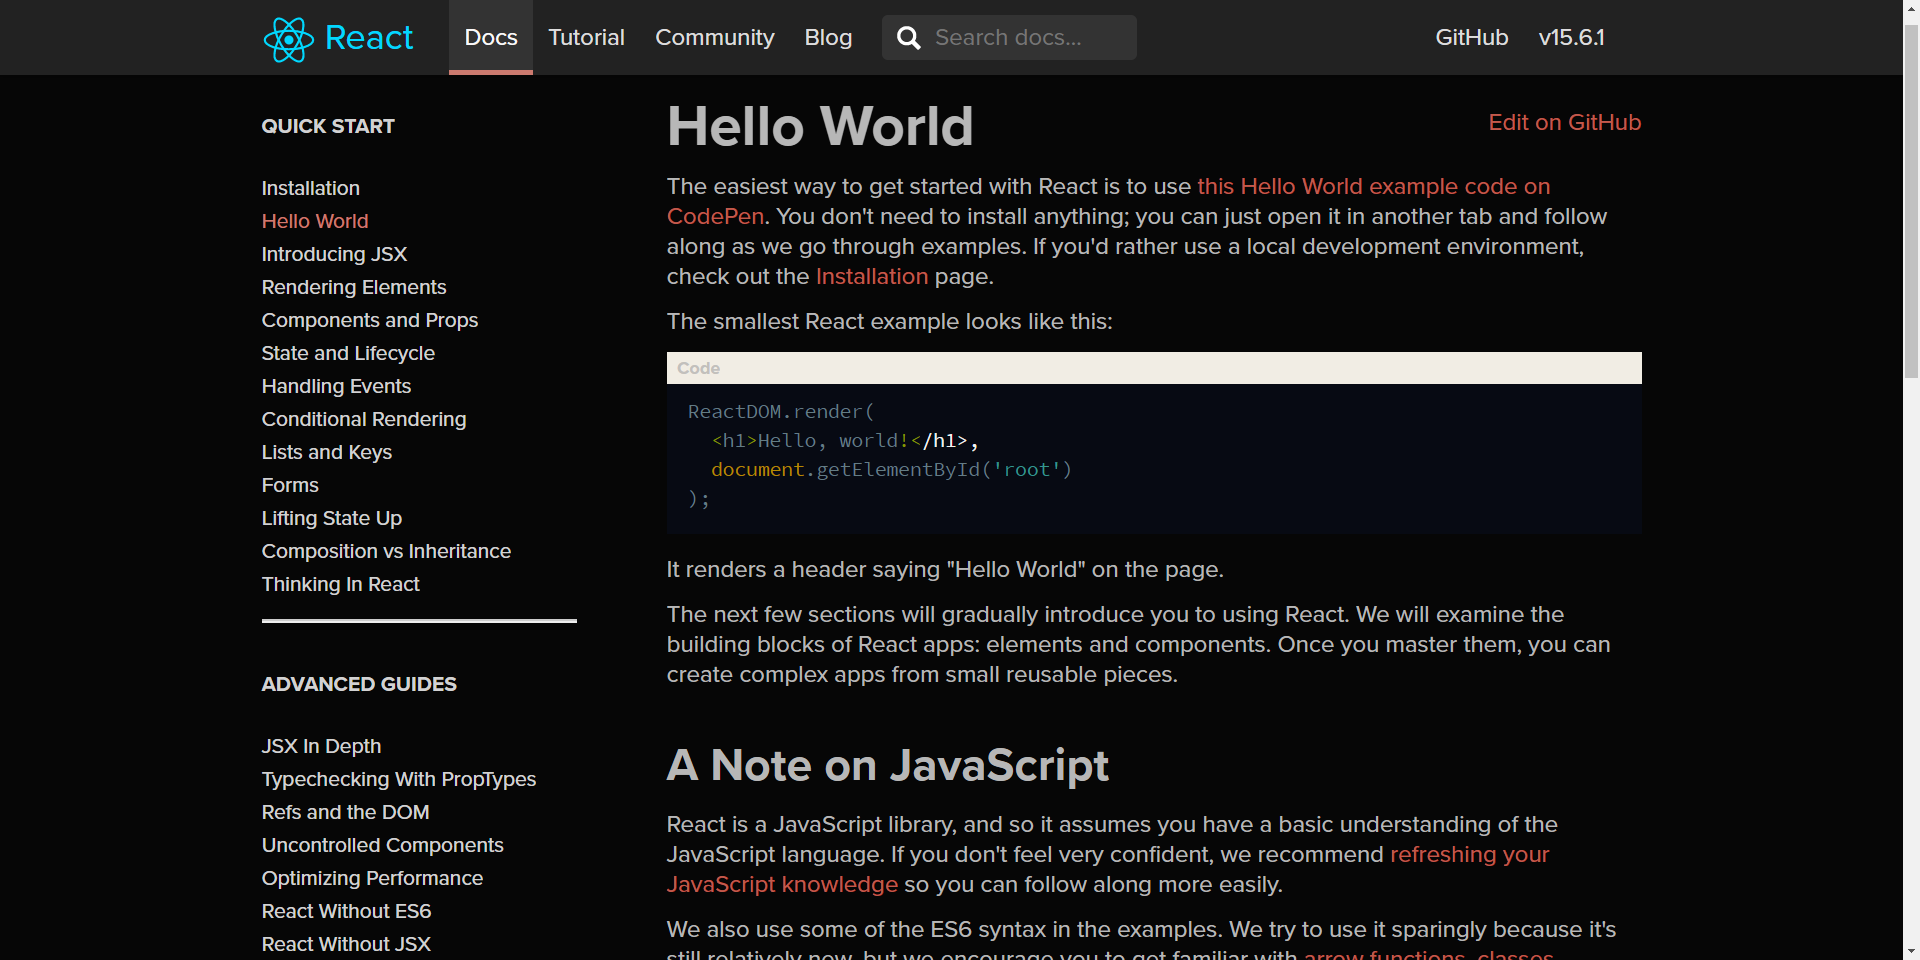Open React Without JSX
Image resolution: width=1920 pixels, height=960 pixels.
[346, 944]
